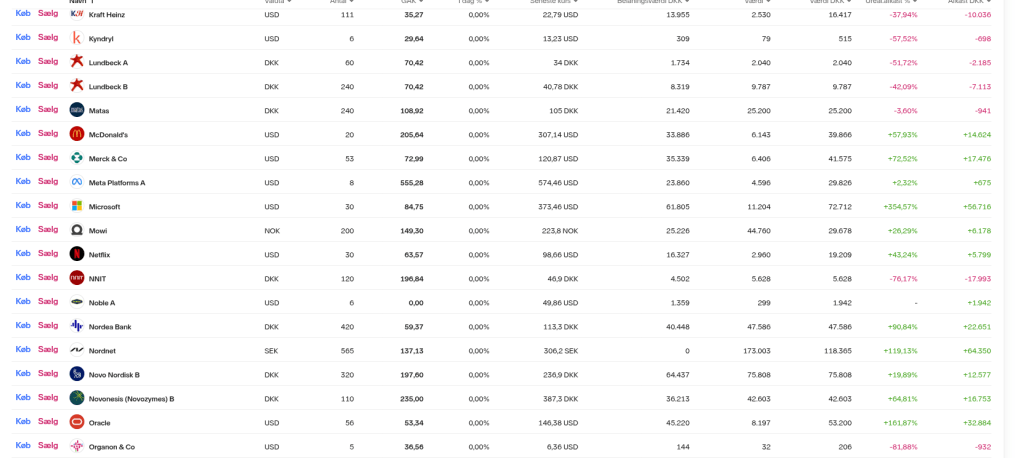Open the Organon & Co stock name
1024x458 pixels.
coord(111,447)
